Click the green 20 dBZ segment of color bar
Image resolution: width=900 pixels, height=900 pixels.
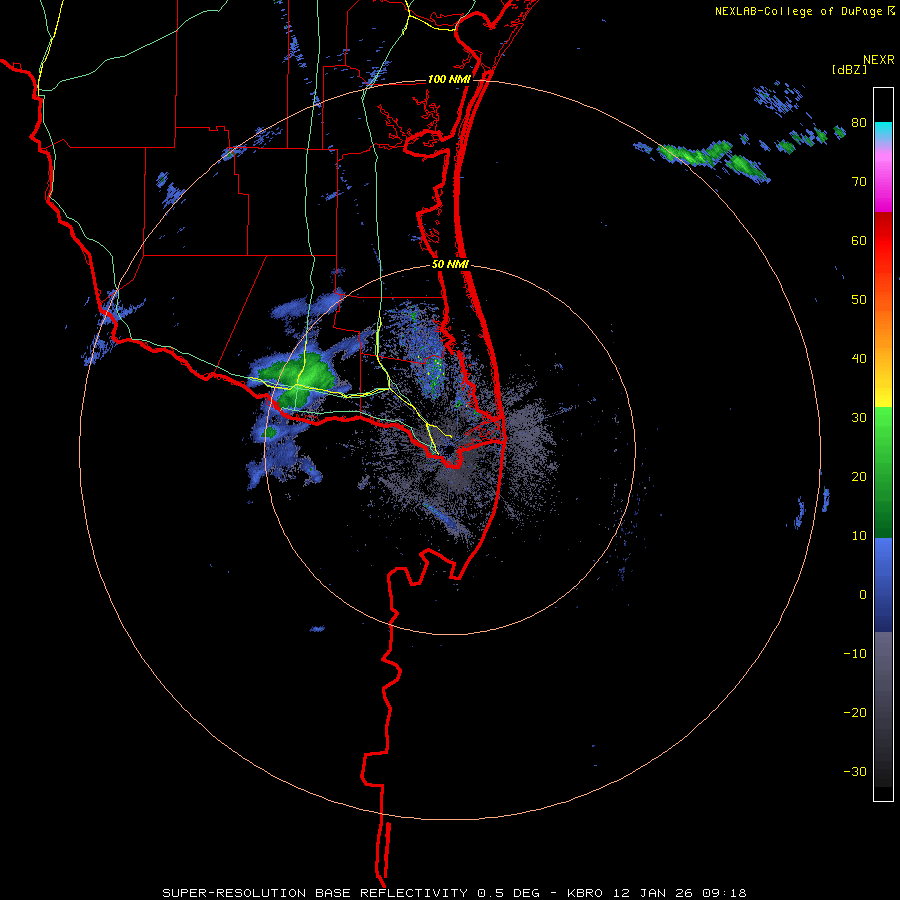point(883,476)
